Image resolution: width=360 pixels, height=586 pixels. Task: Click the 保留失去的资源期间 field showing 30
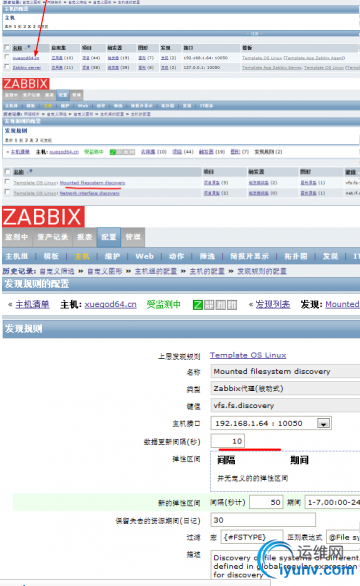pos(263,520)
